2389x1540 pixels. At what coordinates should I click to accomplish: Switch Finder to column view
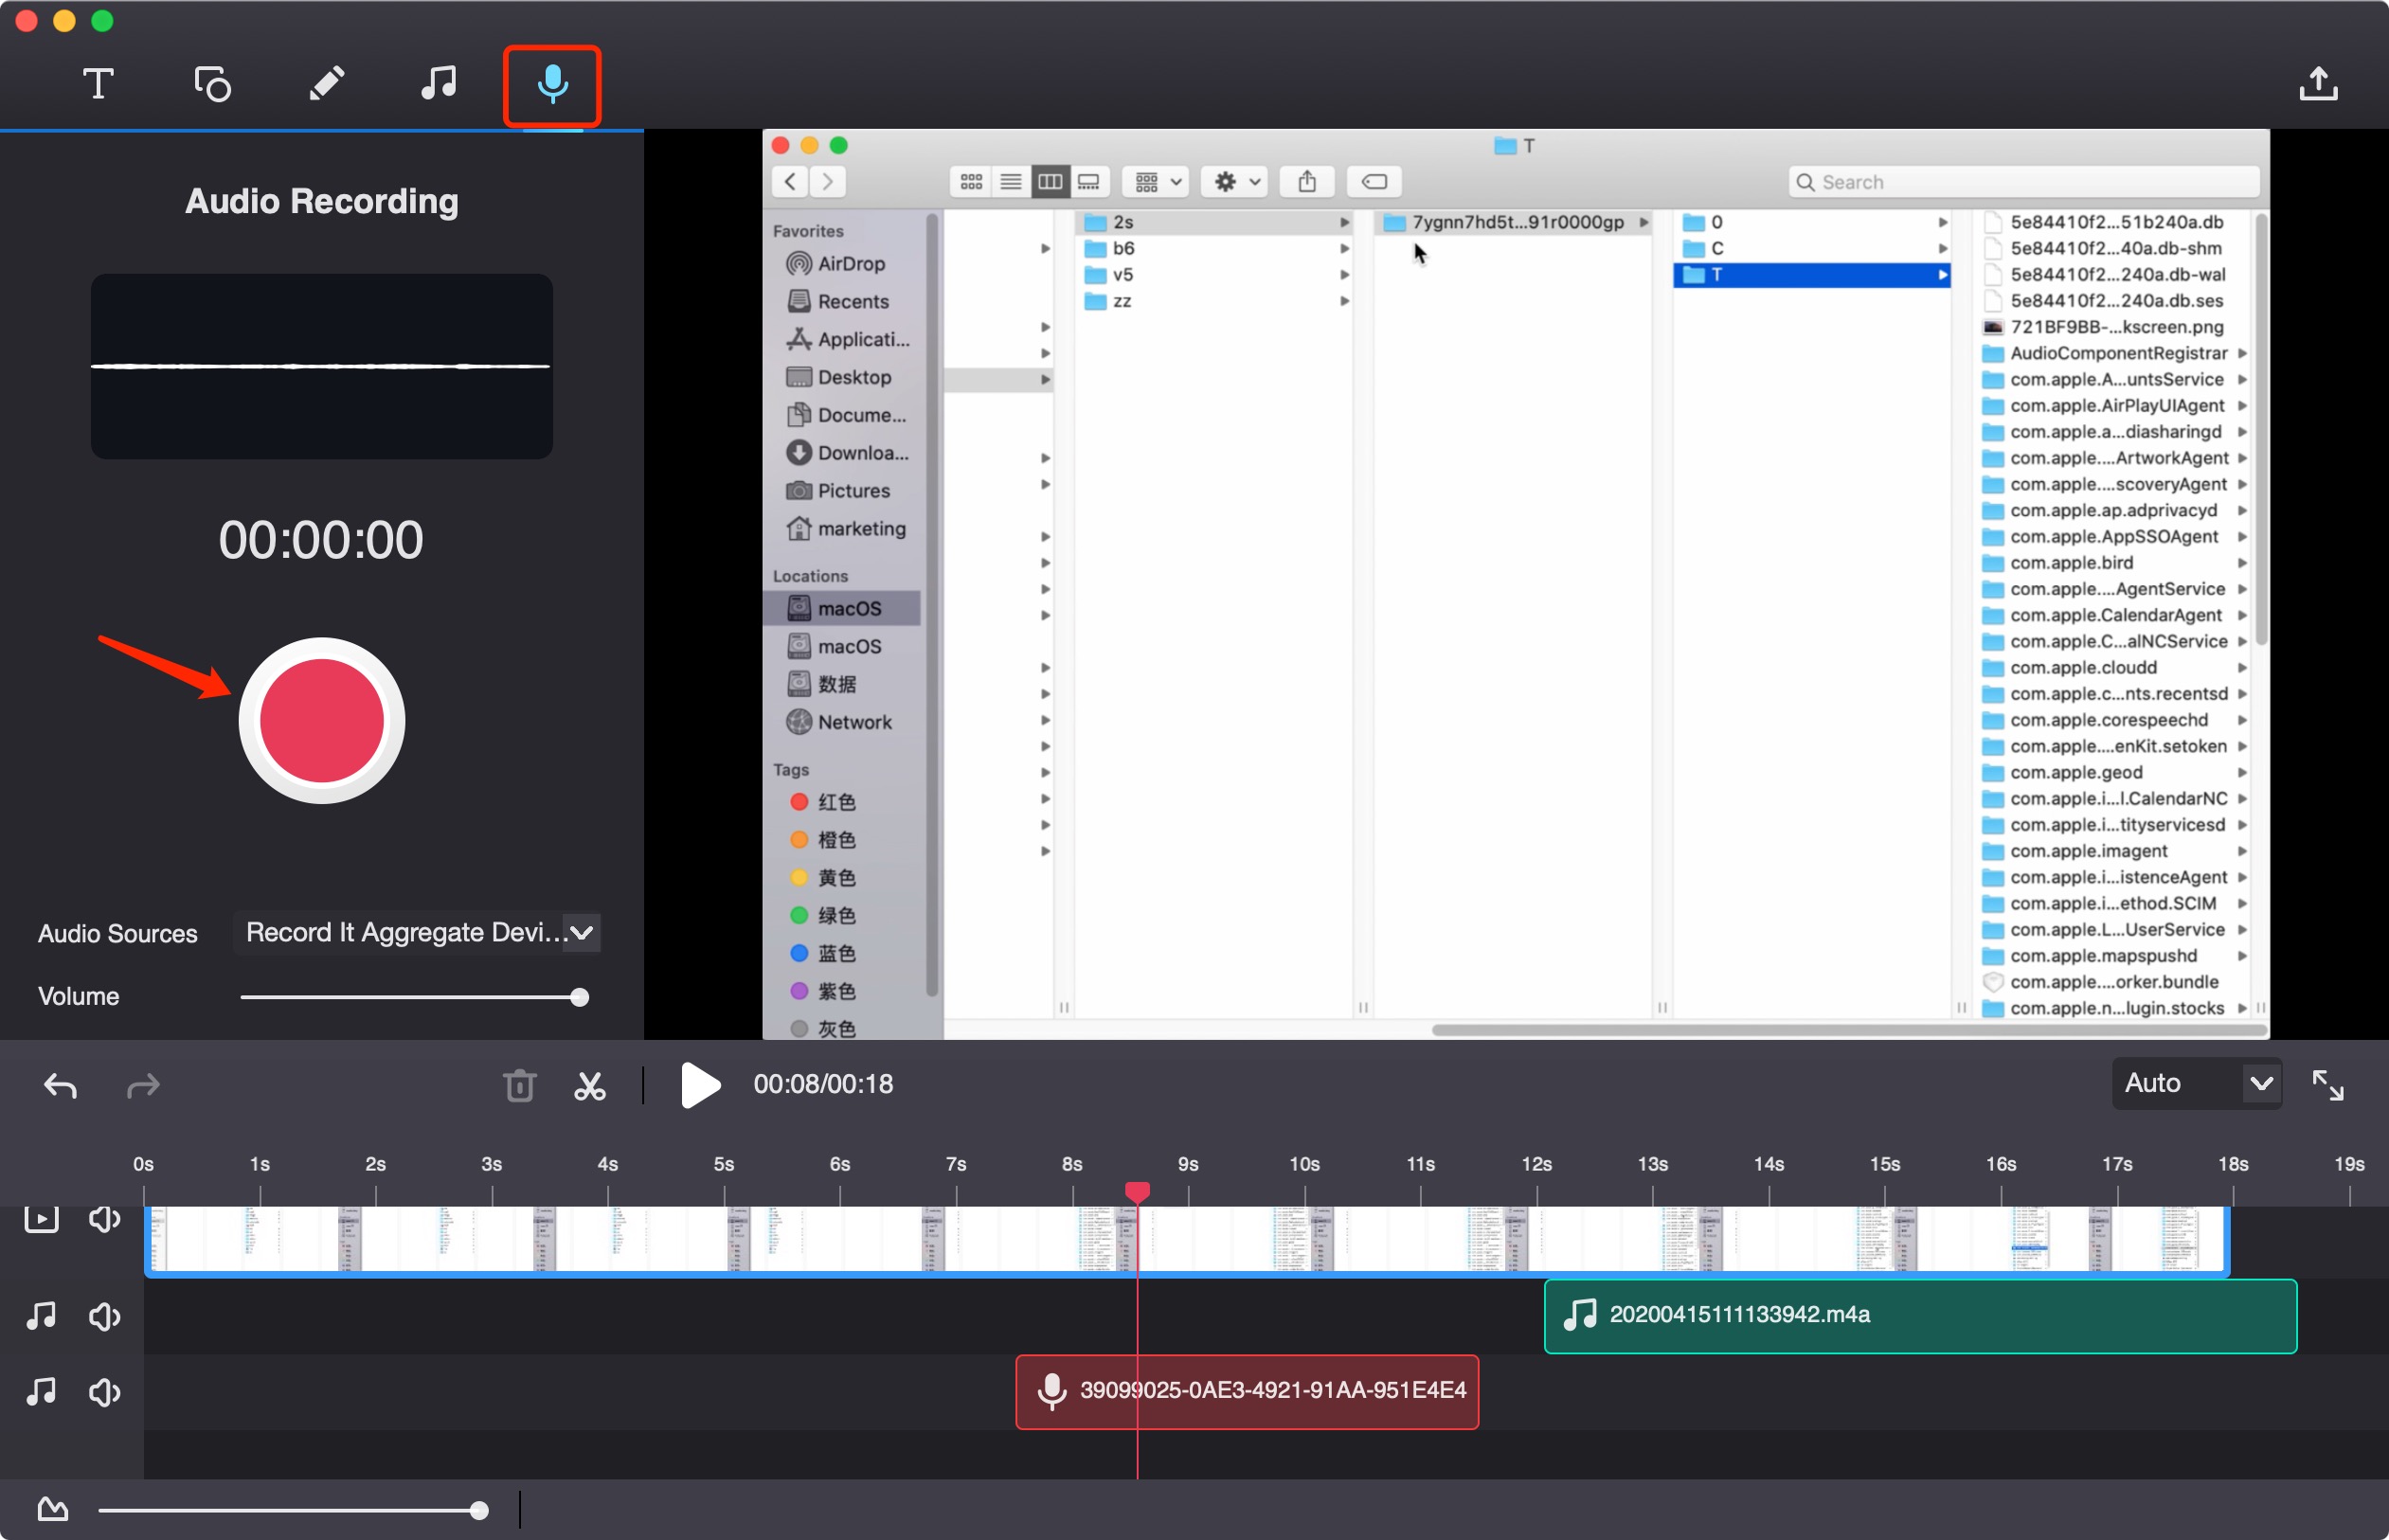pos(1050,181)
